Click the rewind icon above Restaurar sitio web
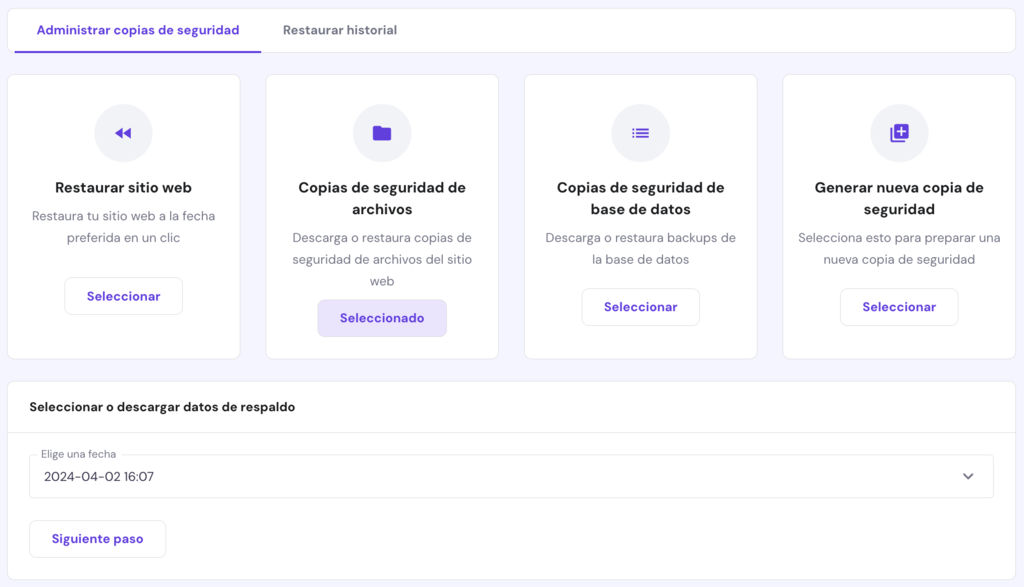Viewport: 1024px width, 587px height. pos(123,132)
